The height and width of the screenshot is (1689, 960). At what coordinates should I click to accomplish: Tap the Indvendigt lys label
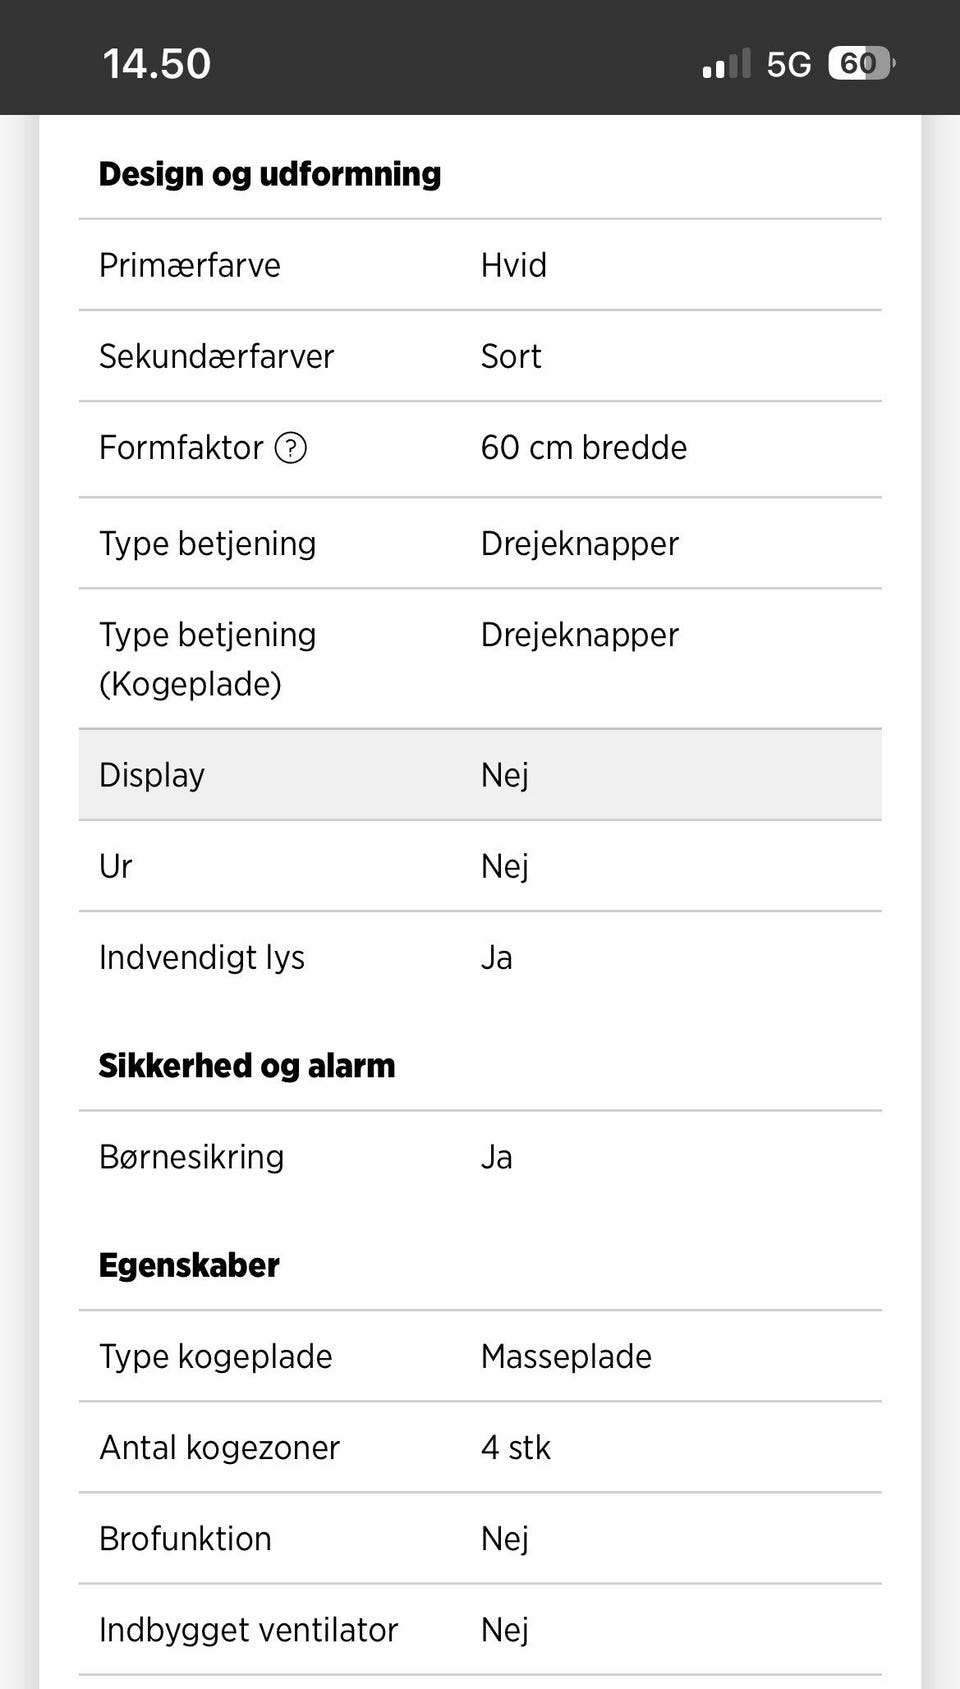click(x=201, y=958)
